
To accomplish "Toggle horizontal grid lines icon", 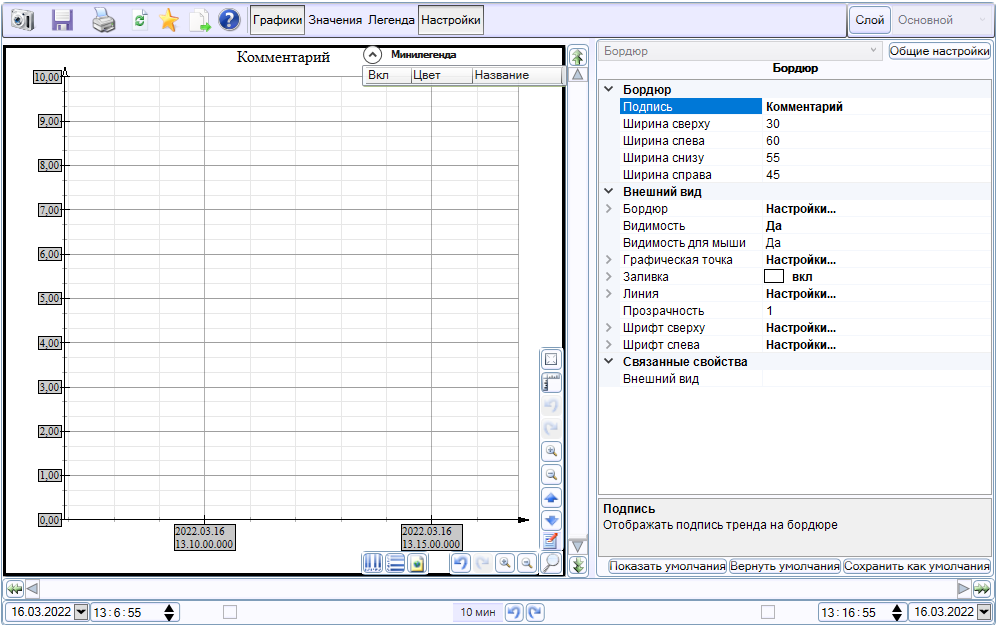I will pyautogui.click(x=395, y=563).
